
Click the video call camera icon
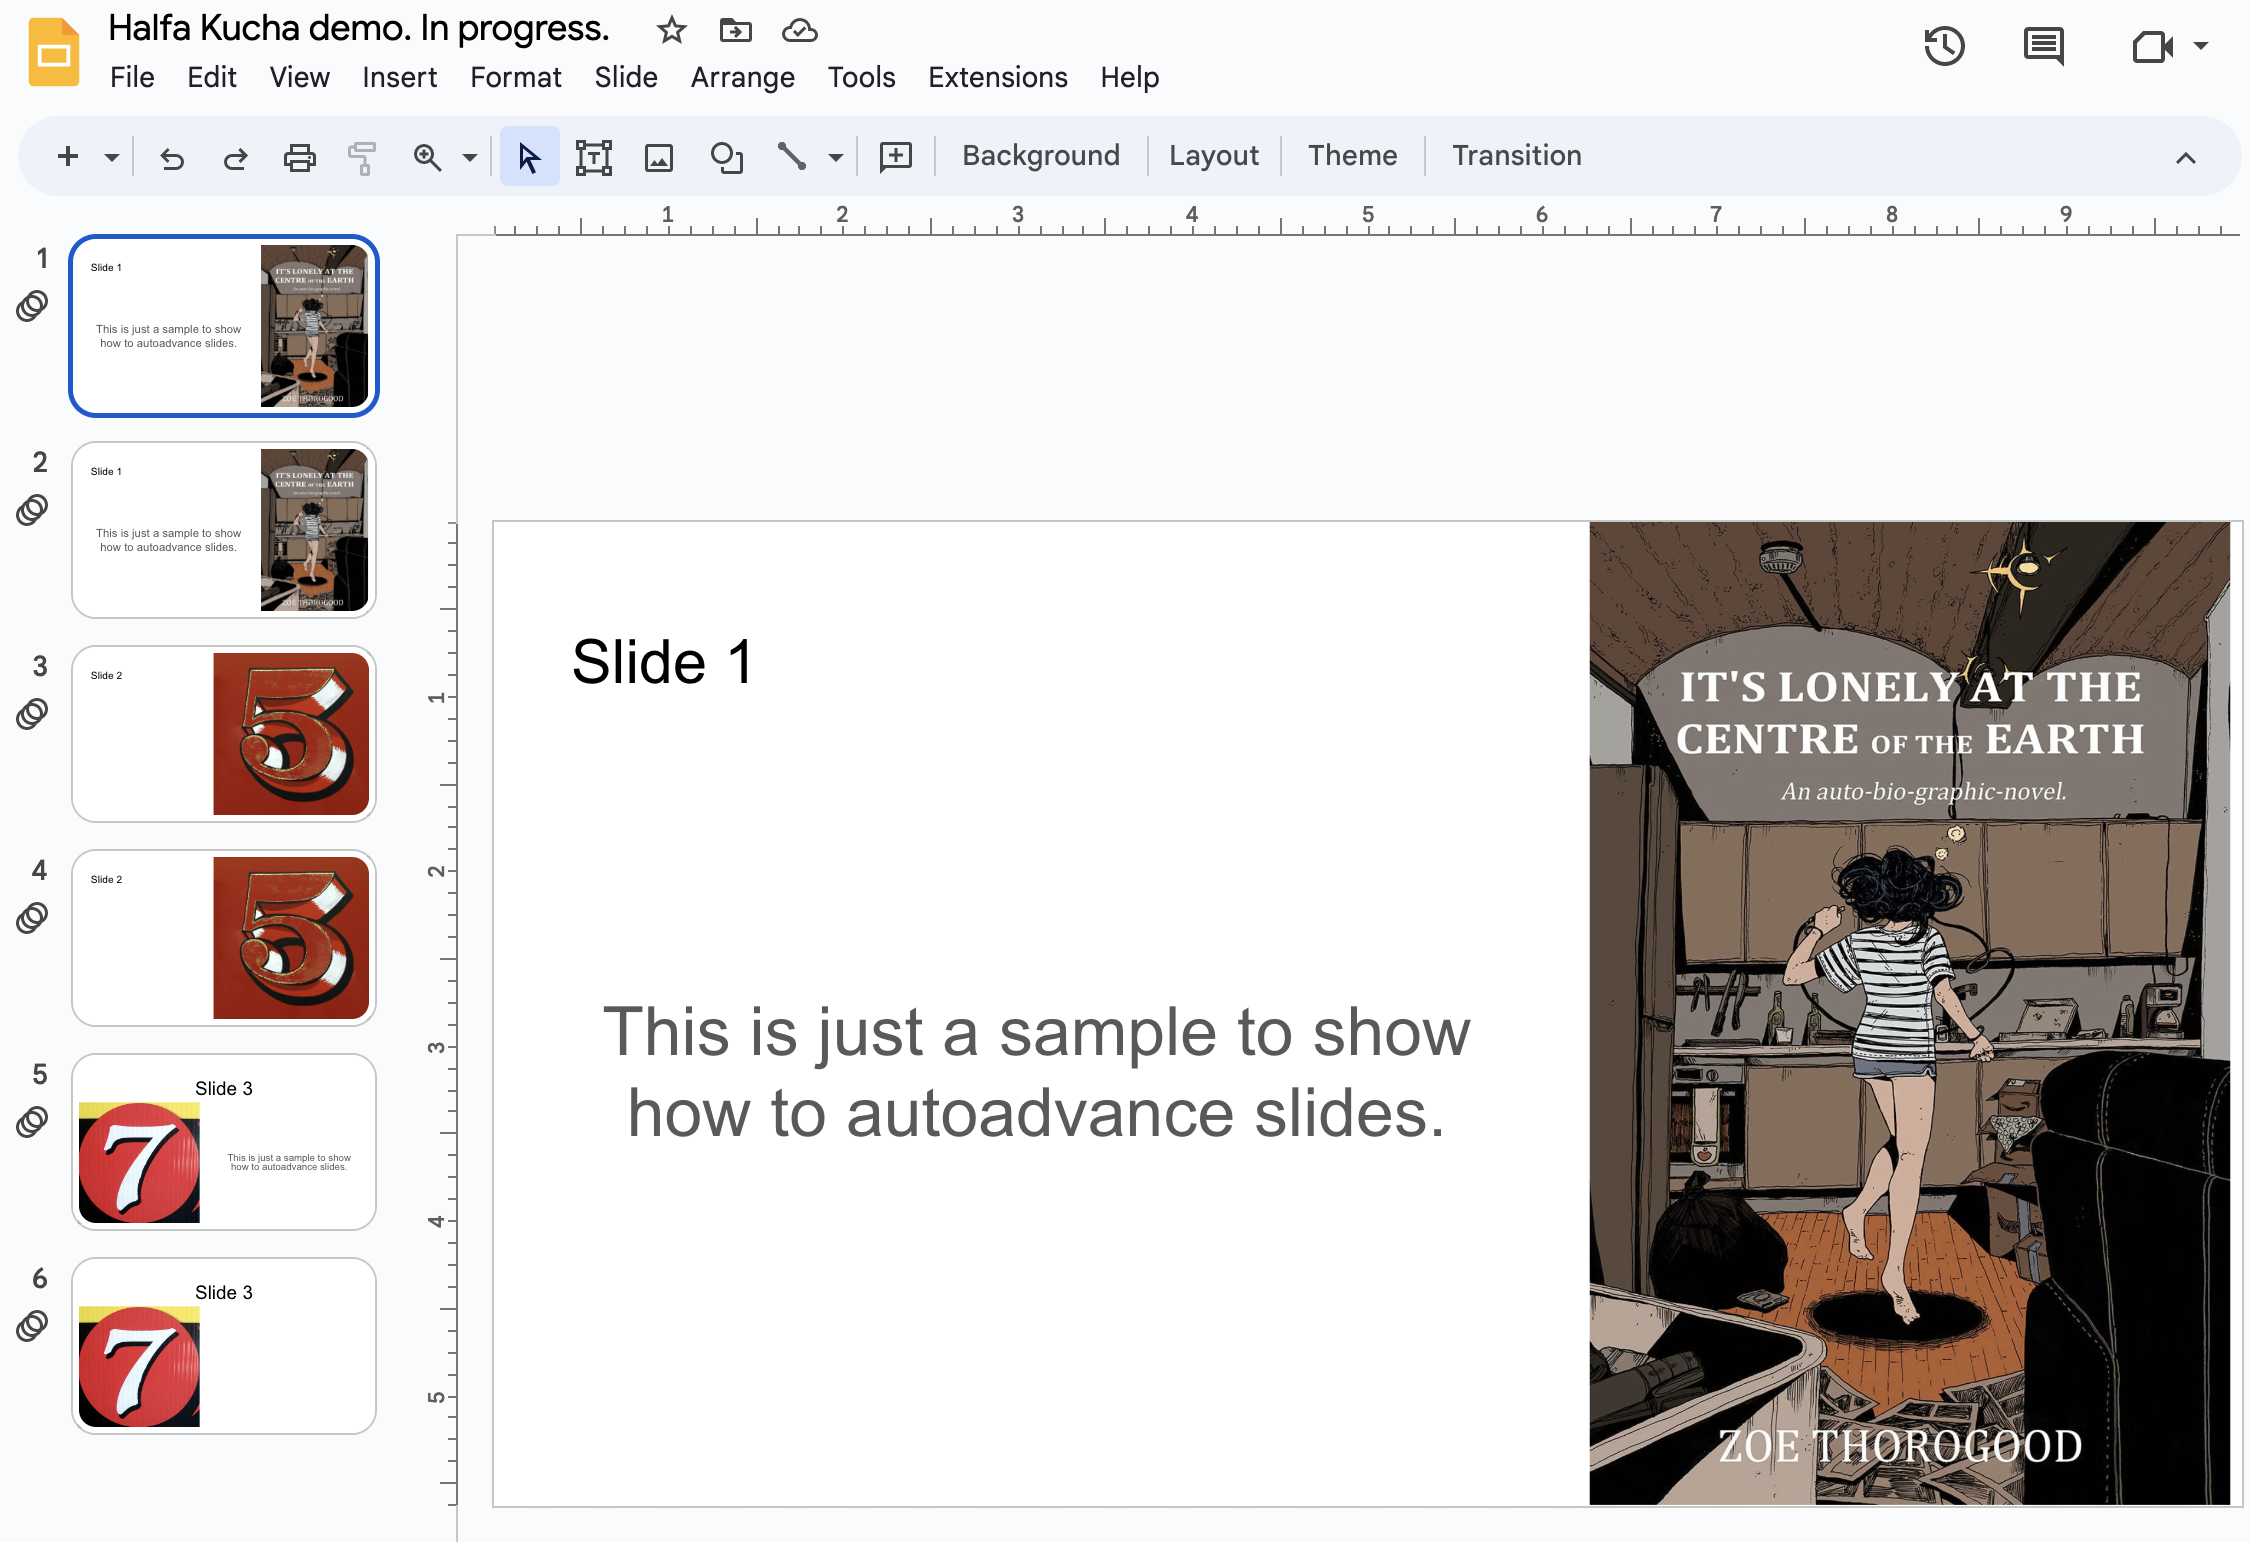(2152, 46)
